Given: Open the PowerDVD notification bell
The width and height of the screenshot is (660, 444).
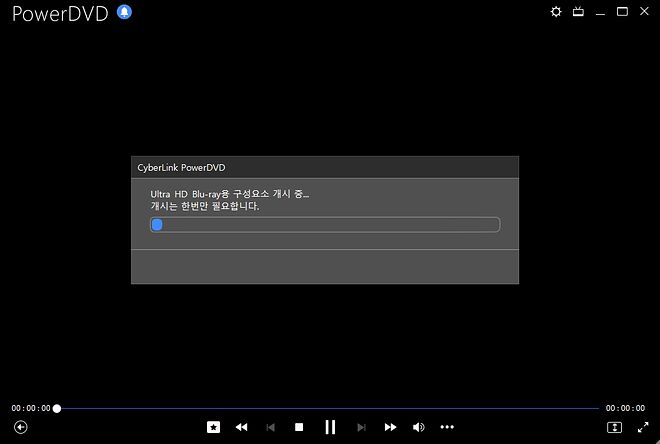Looking at the screenshot, I should (x=124, y=12).
